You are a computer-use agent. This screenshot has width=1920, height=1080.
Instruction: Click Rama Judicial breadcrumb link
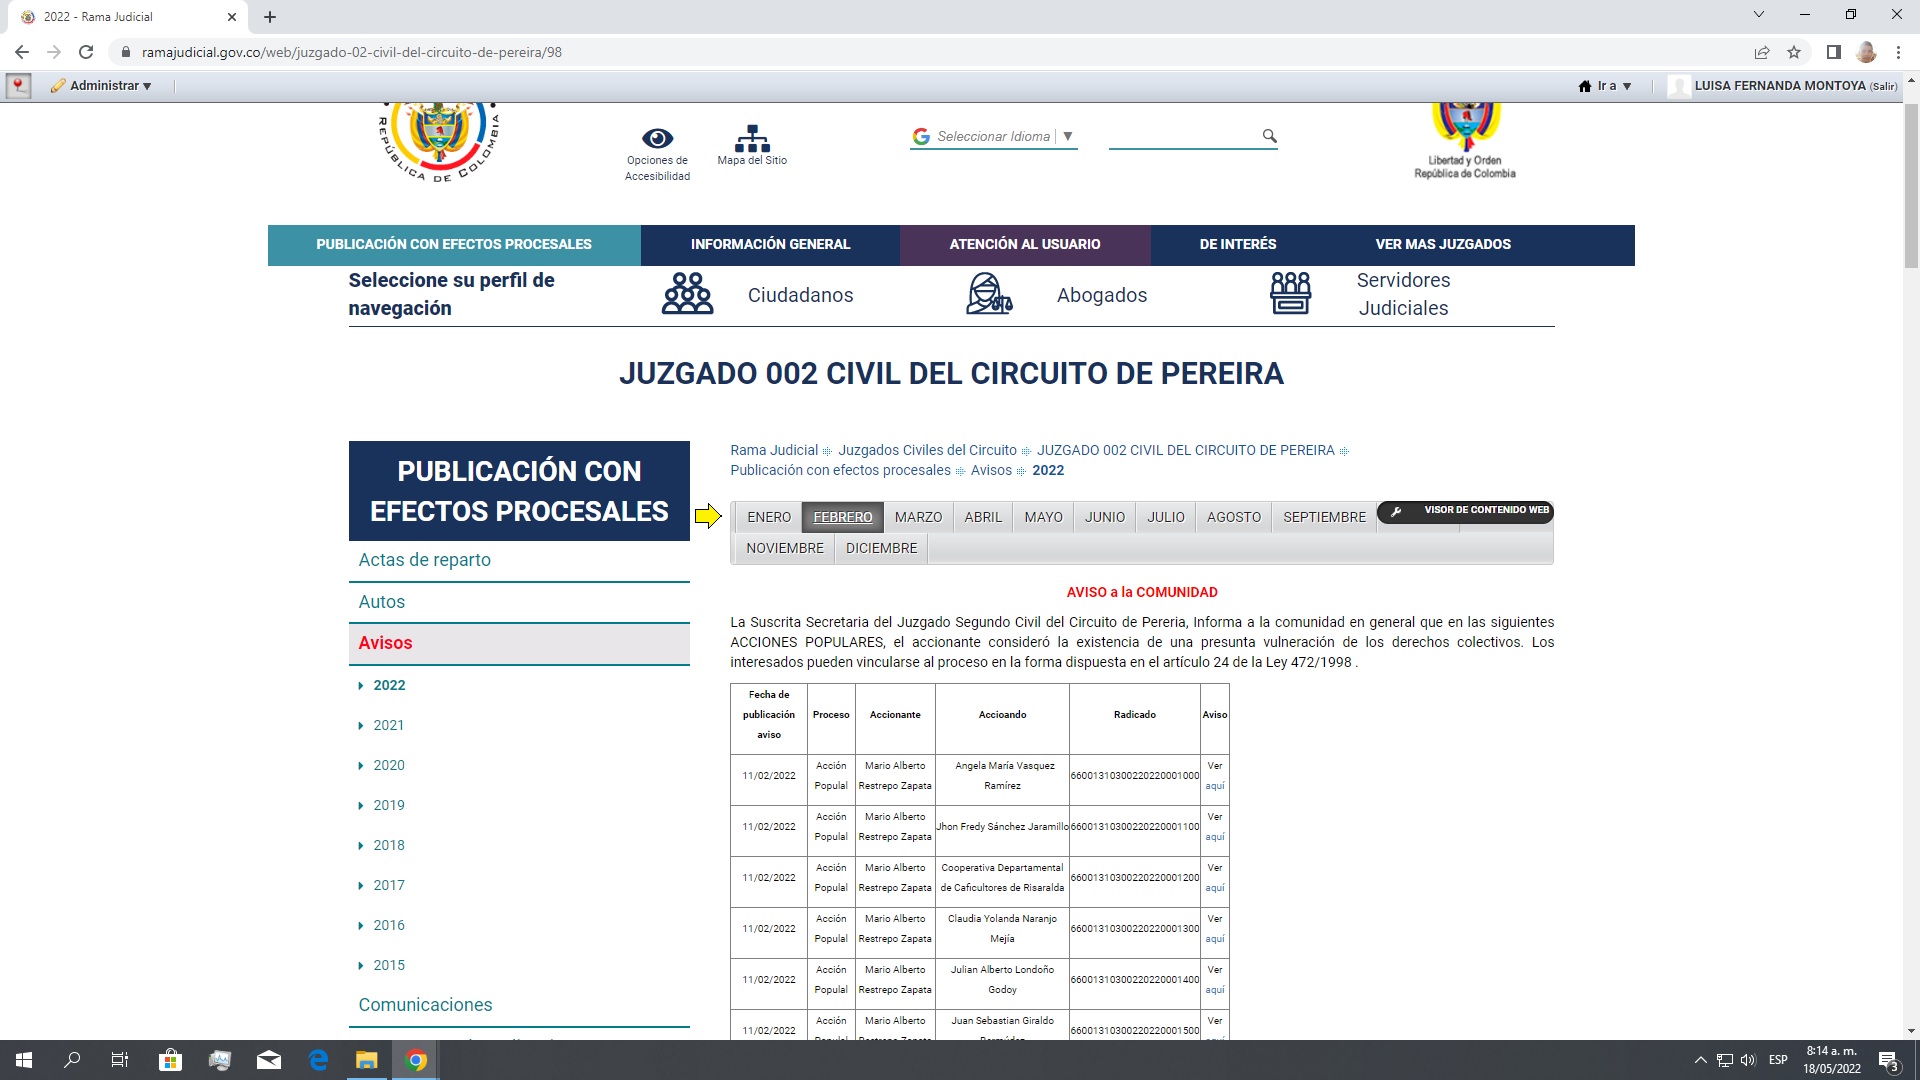(774, 450)
